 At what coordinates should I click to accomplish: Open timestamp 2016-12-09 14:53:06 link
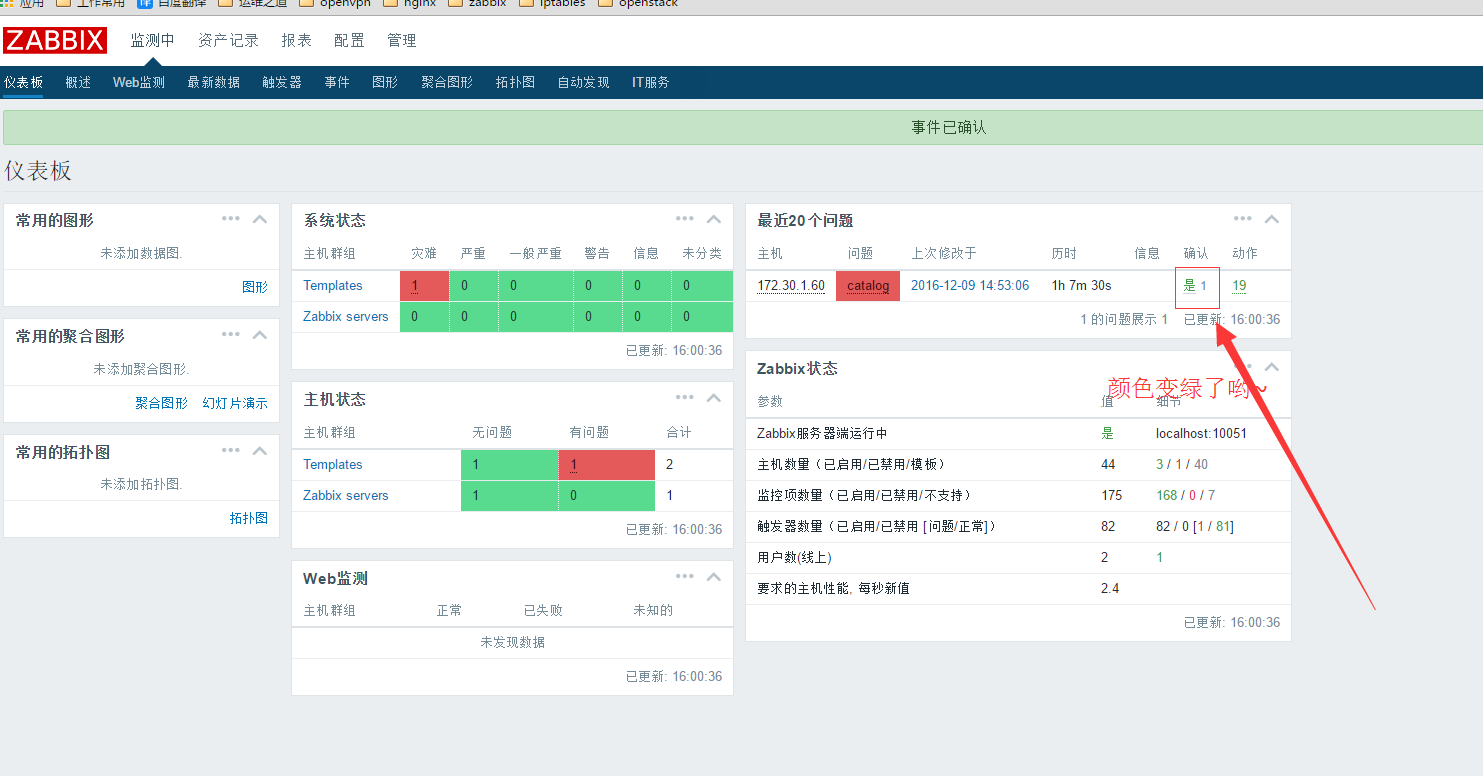(x=970, y=286)
